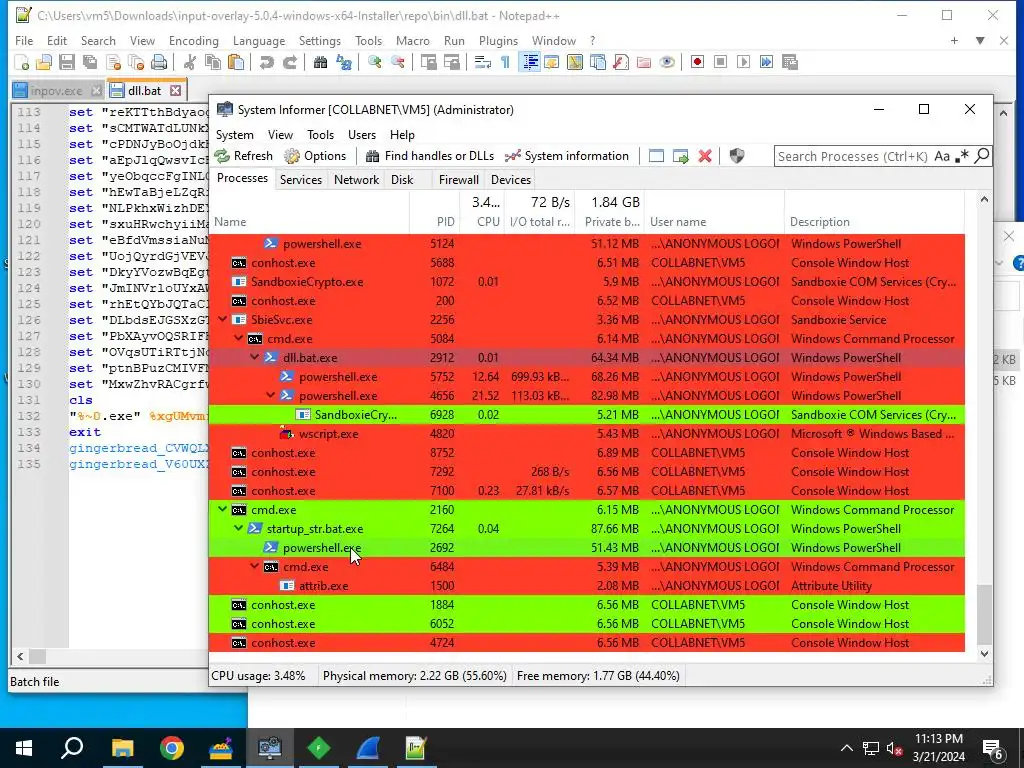Toggle Show all characters pilcrow icon

point(505,62)
